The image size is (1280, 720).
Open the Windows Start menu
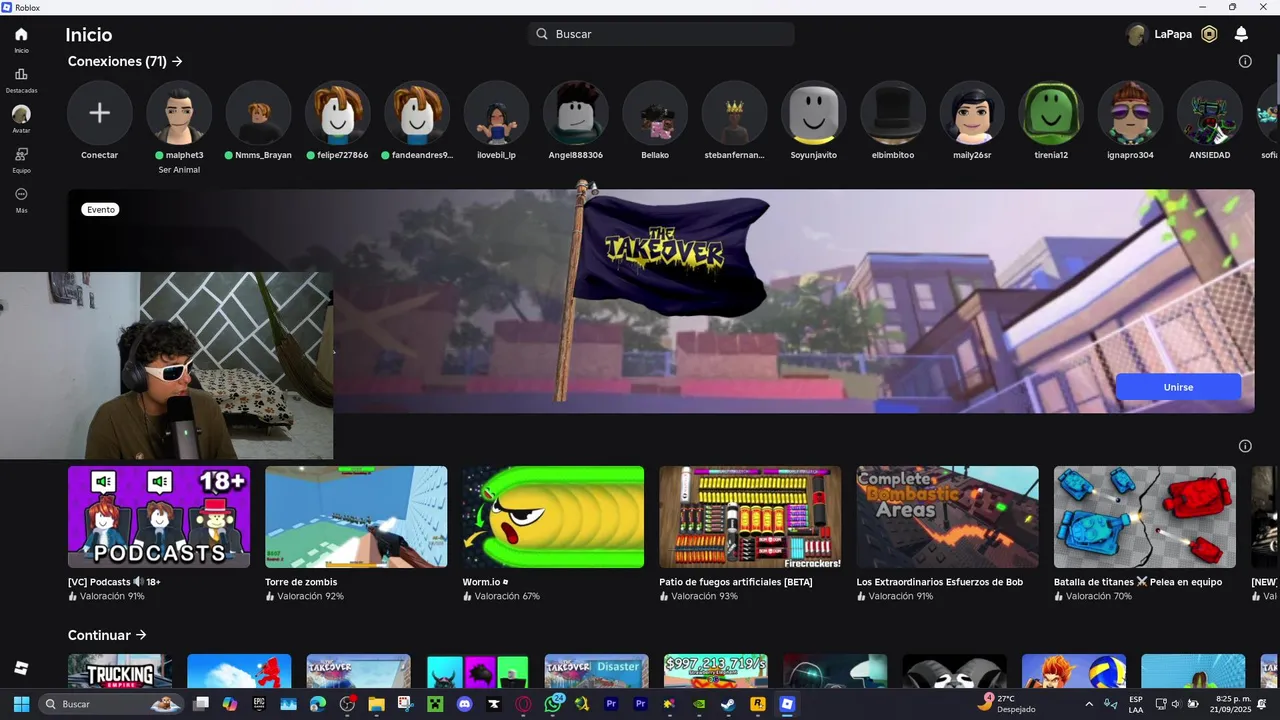point(21,704)
